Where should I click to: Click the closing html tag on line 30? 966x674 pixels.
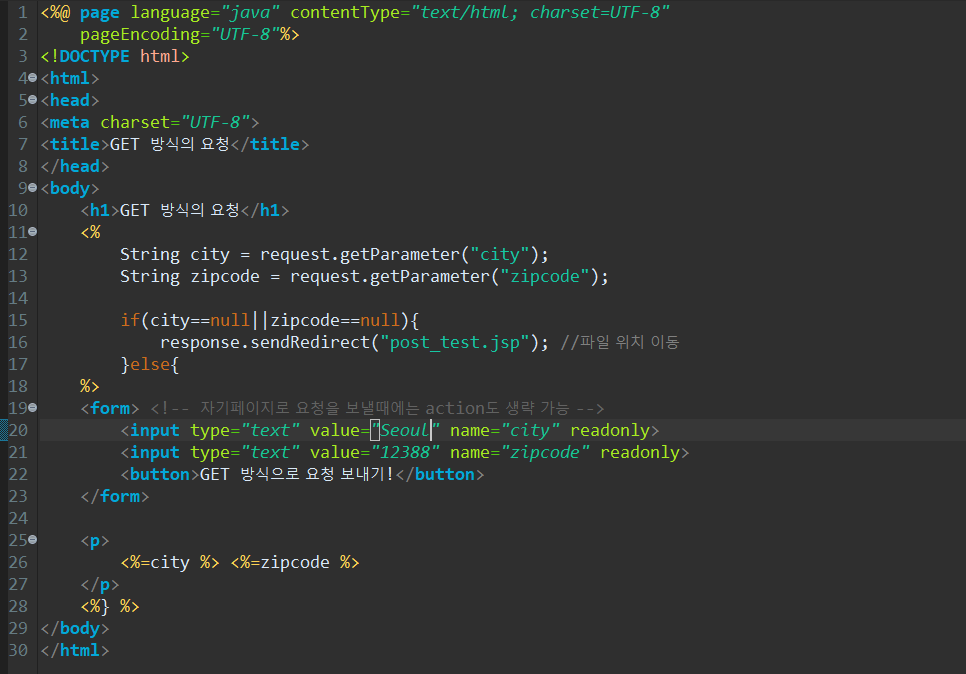tap(75, 651)
